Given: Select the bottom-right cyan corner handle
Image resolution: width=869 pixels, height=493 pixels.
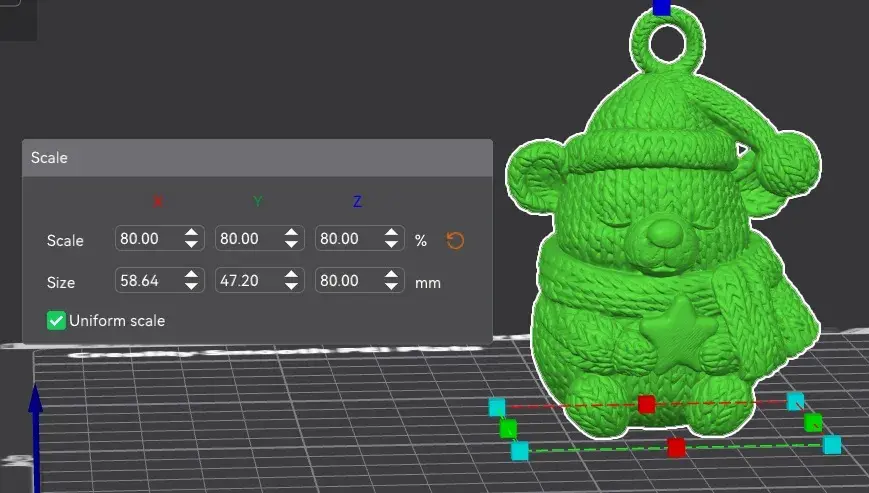Looking at the screenshot, I should (832, 444).
